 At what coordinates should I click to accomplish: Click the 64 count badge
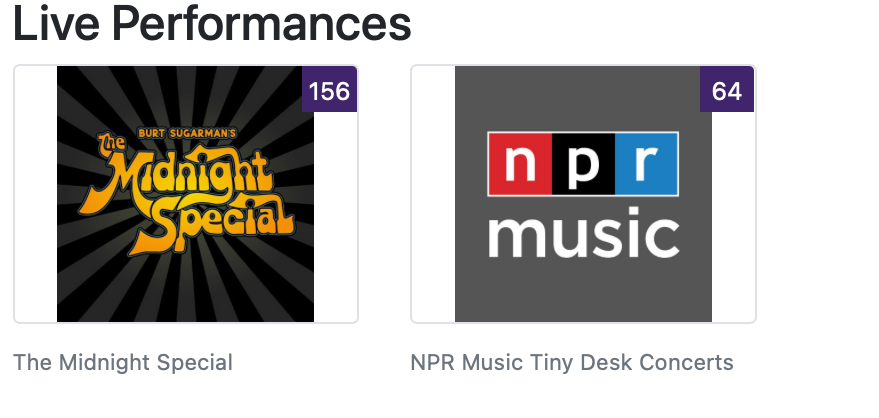(x=727, y=92)
